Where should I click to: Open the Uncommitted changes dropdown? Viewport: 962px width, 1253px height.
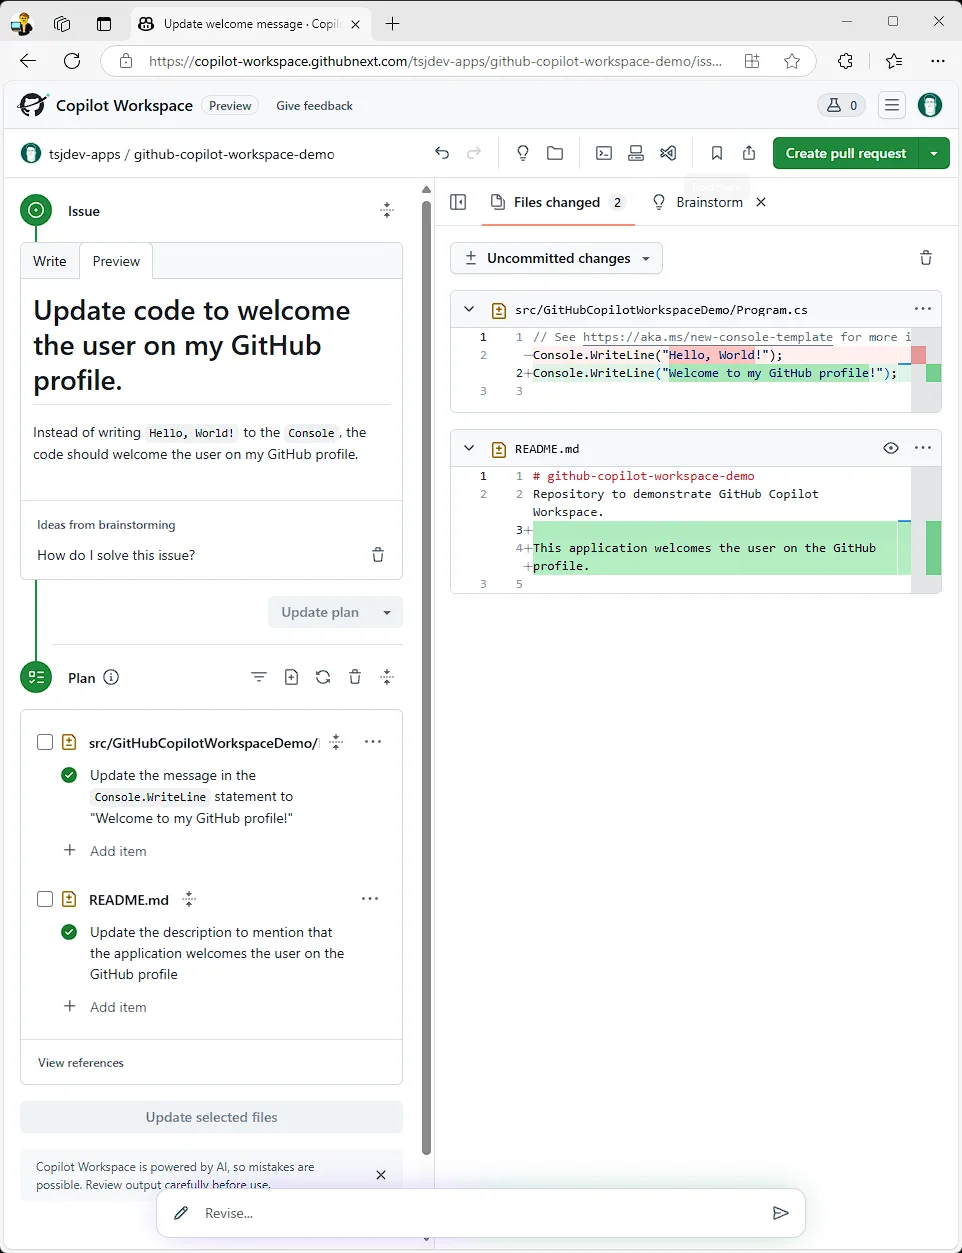tap(557, 258)
